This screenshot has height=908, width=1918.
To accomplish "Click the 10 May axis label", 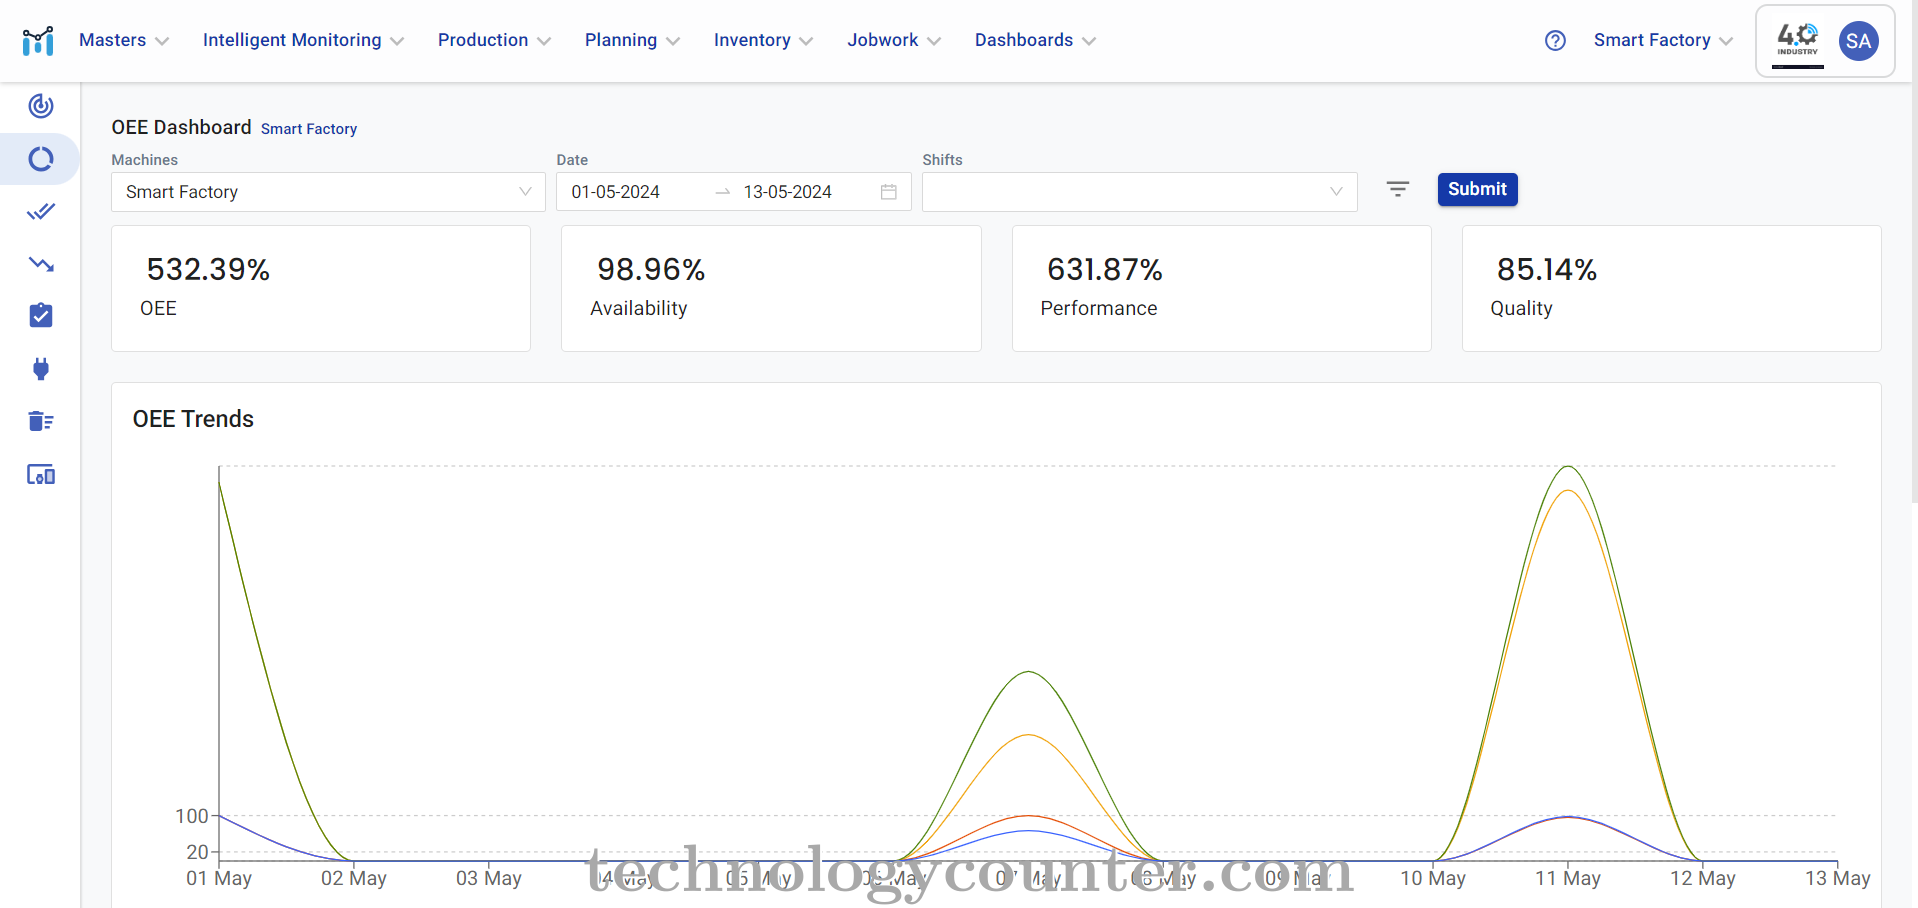I will (x=1433, y=878).
